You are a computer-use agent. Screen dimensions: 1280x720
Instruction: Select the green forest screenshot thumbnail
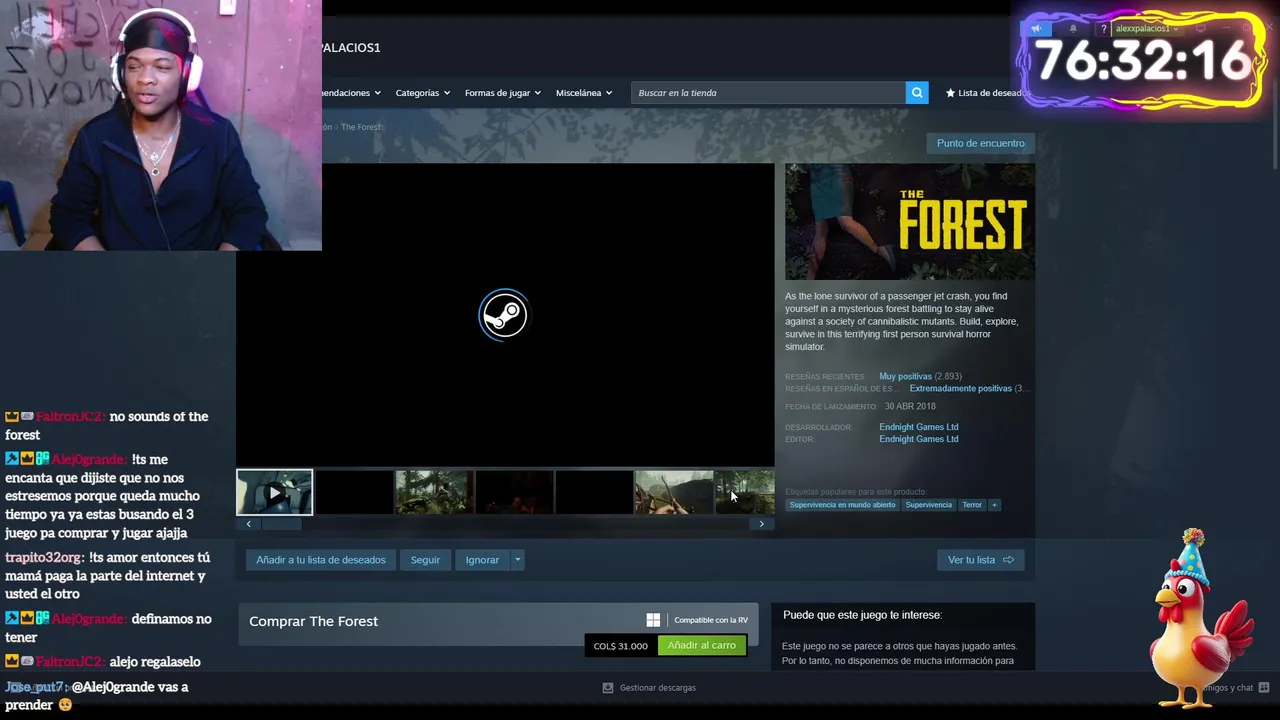pos(434,492)
